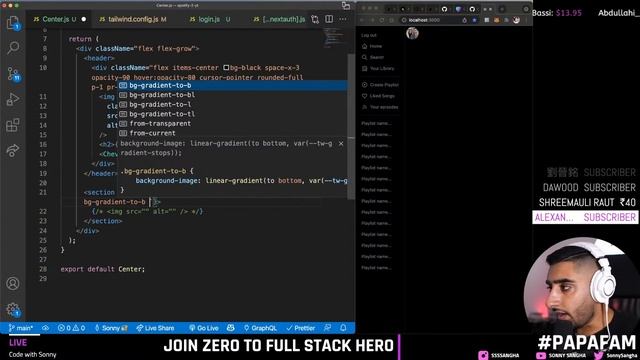Click Go Live in the status bar

point(204,328)
